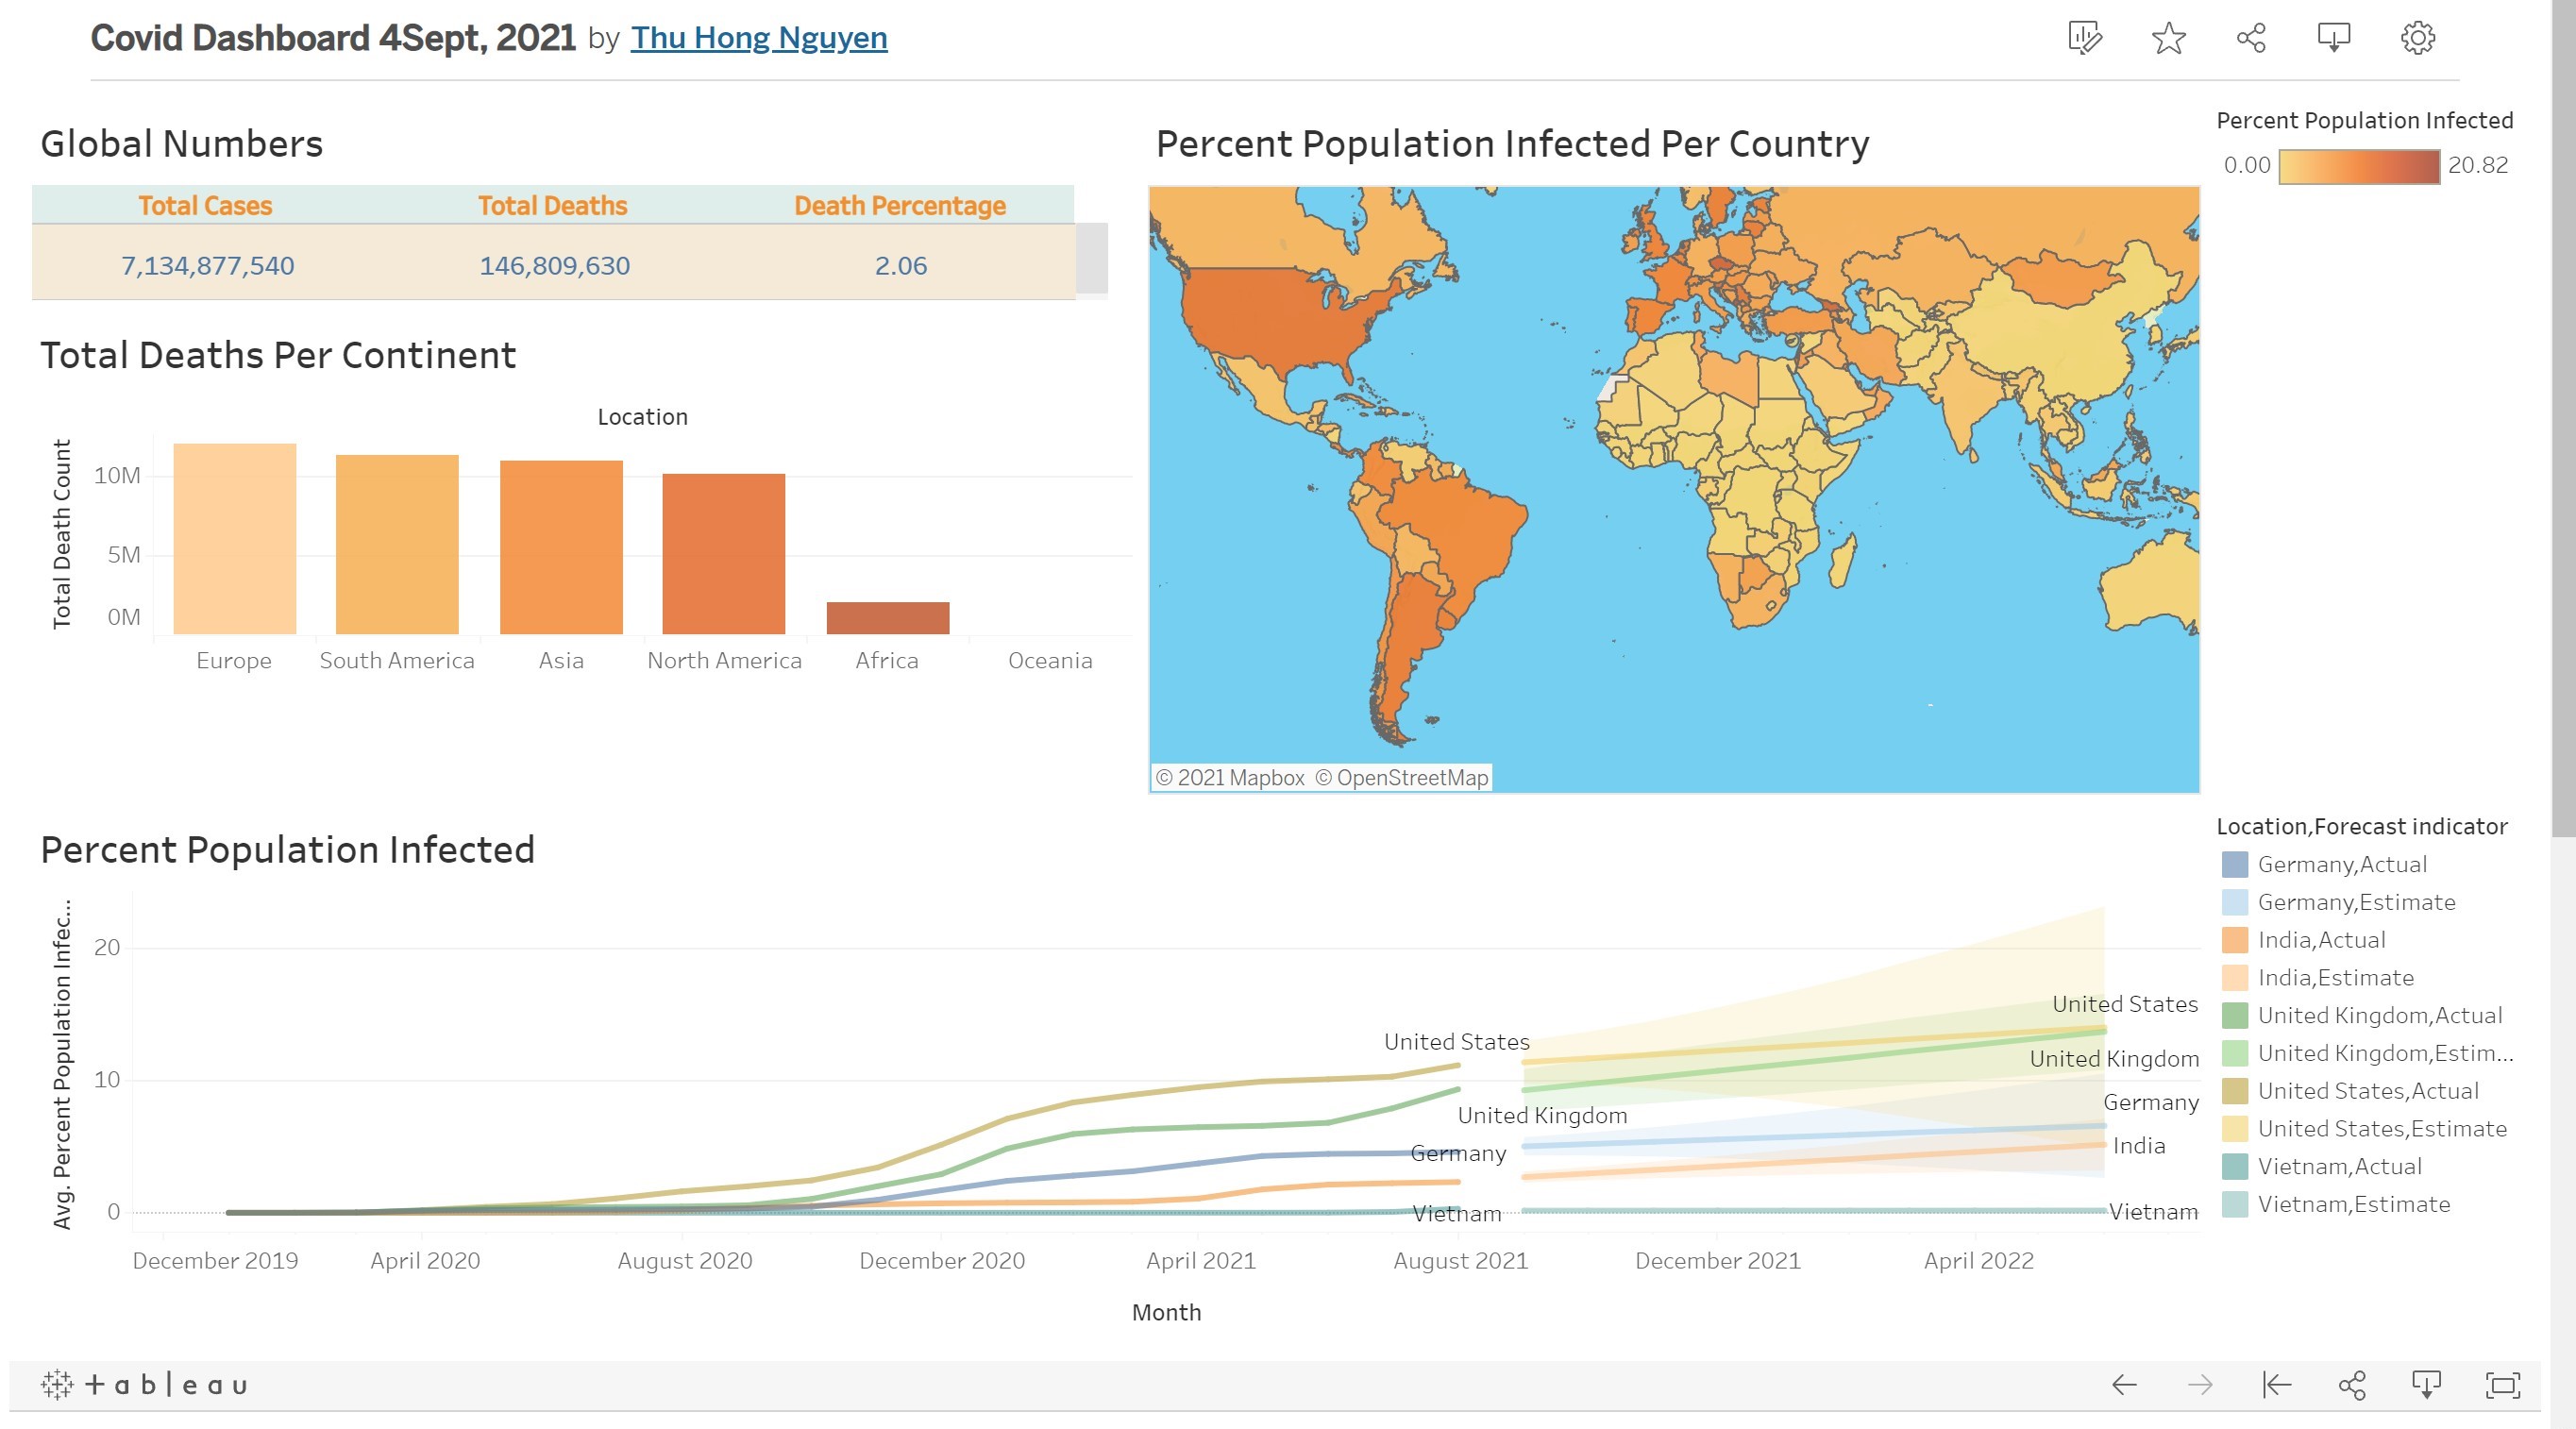Viewport: 2576px width, 1429px height.
Task: Click the Total Cases column header
Action: pyautogui.click(x=205, y=205)
